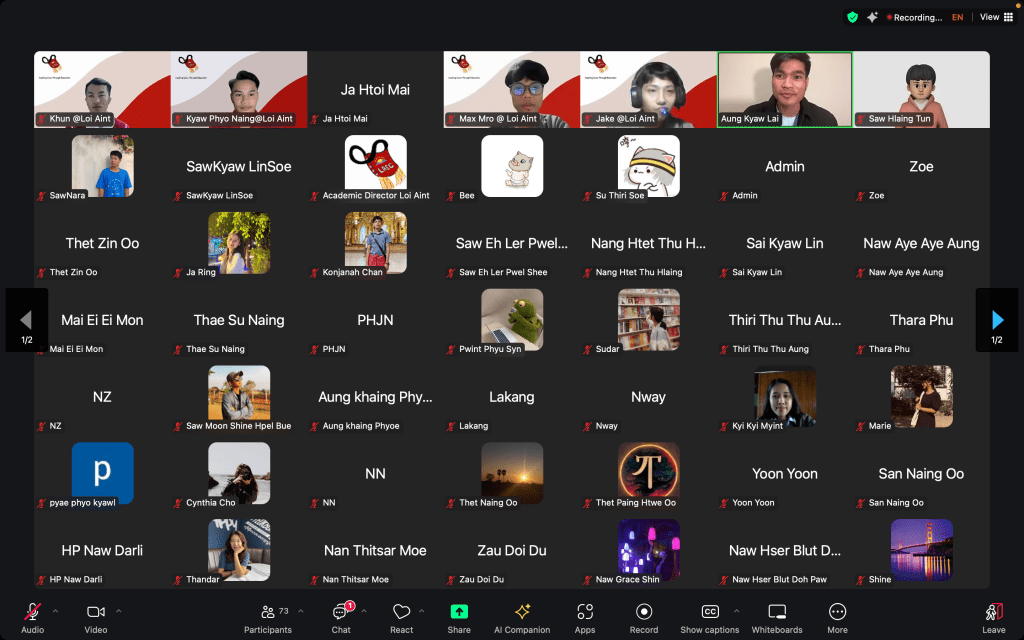1024x640 pixels.
Task: Open the Chat panel
Action: tap(341, 618)
